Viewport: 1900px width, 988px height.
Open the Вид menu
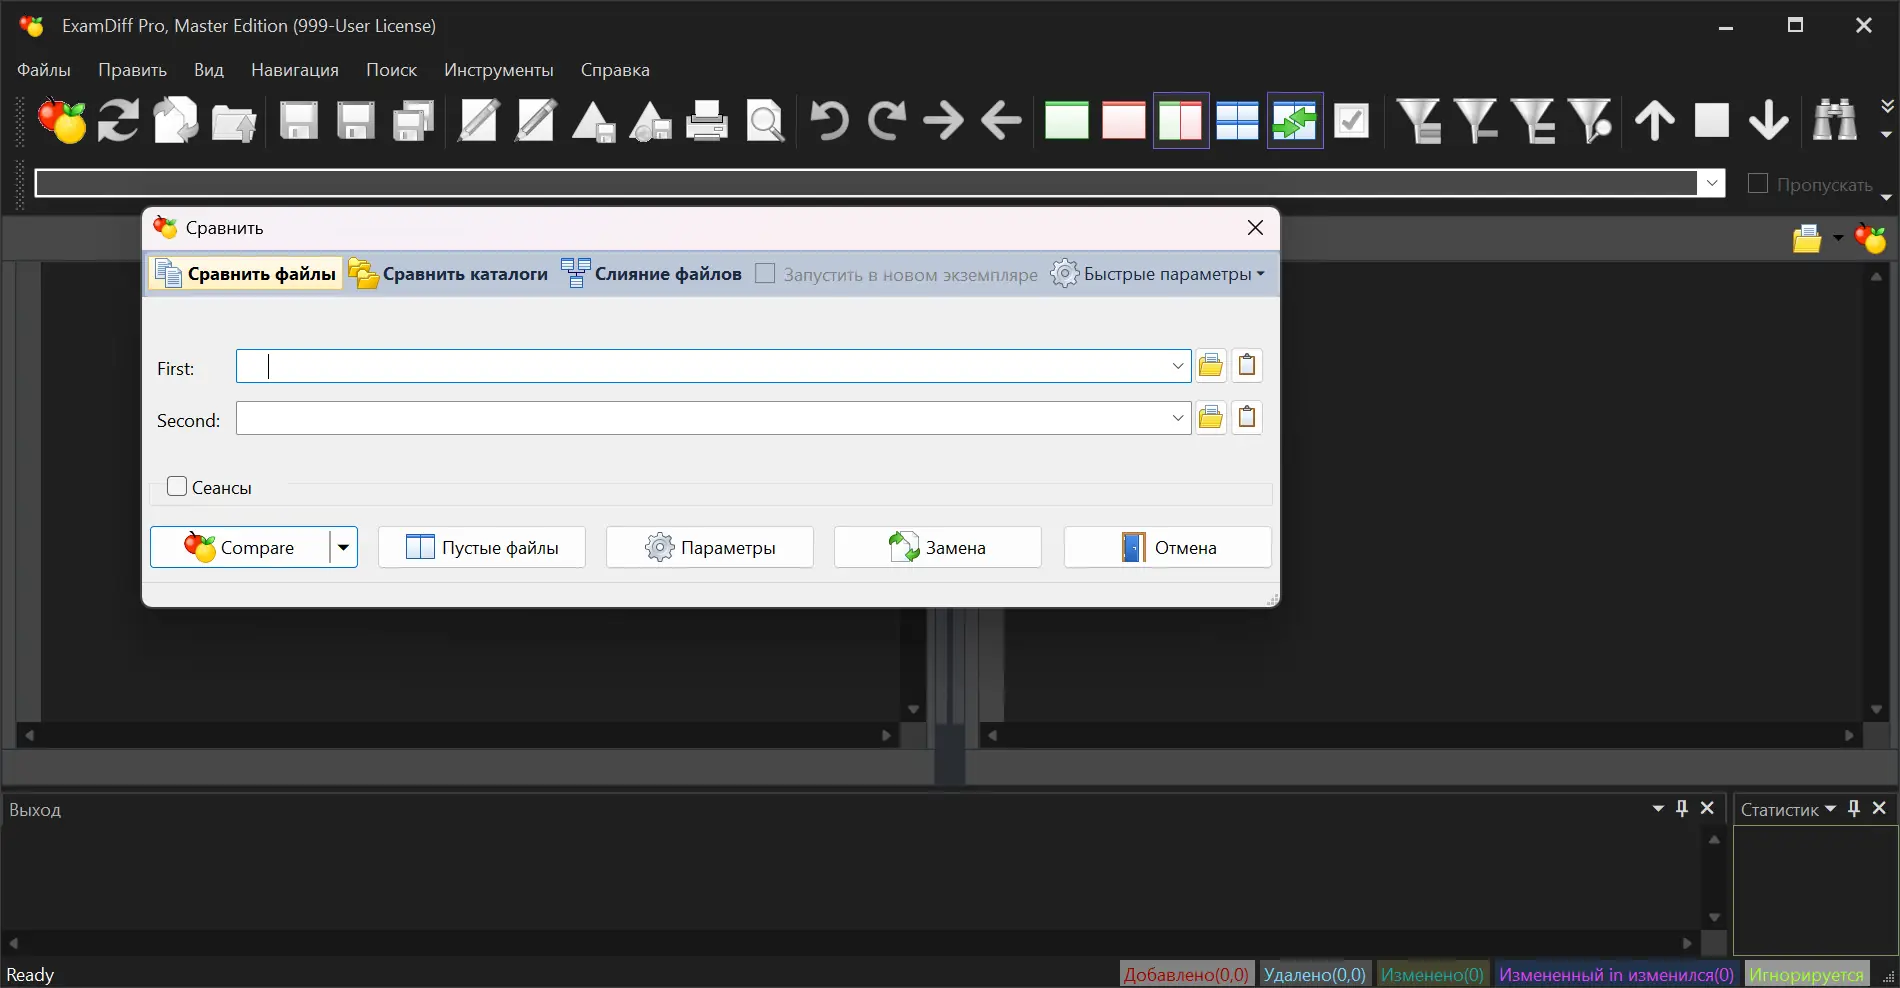coord(209,70)
